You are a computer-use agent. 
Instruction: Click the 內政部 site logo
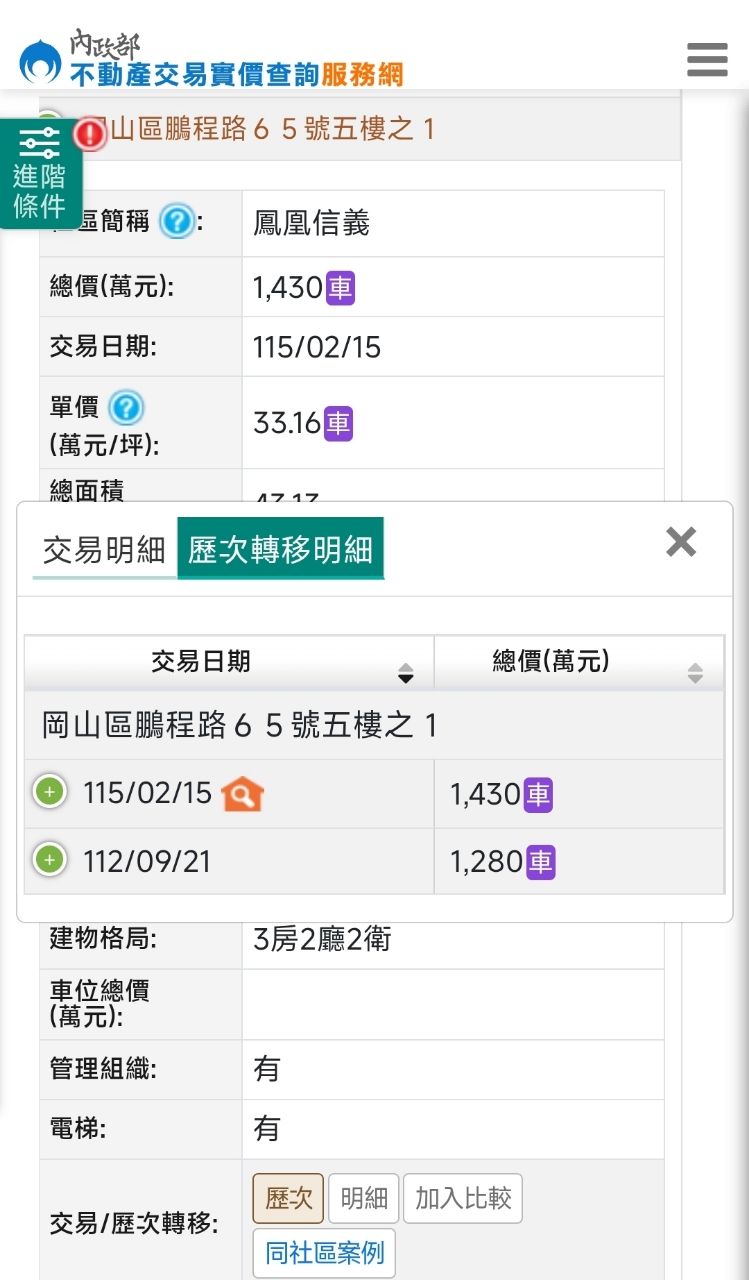pyautogui.click(x=211, y=58)
